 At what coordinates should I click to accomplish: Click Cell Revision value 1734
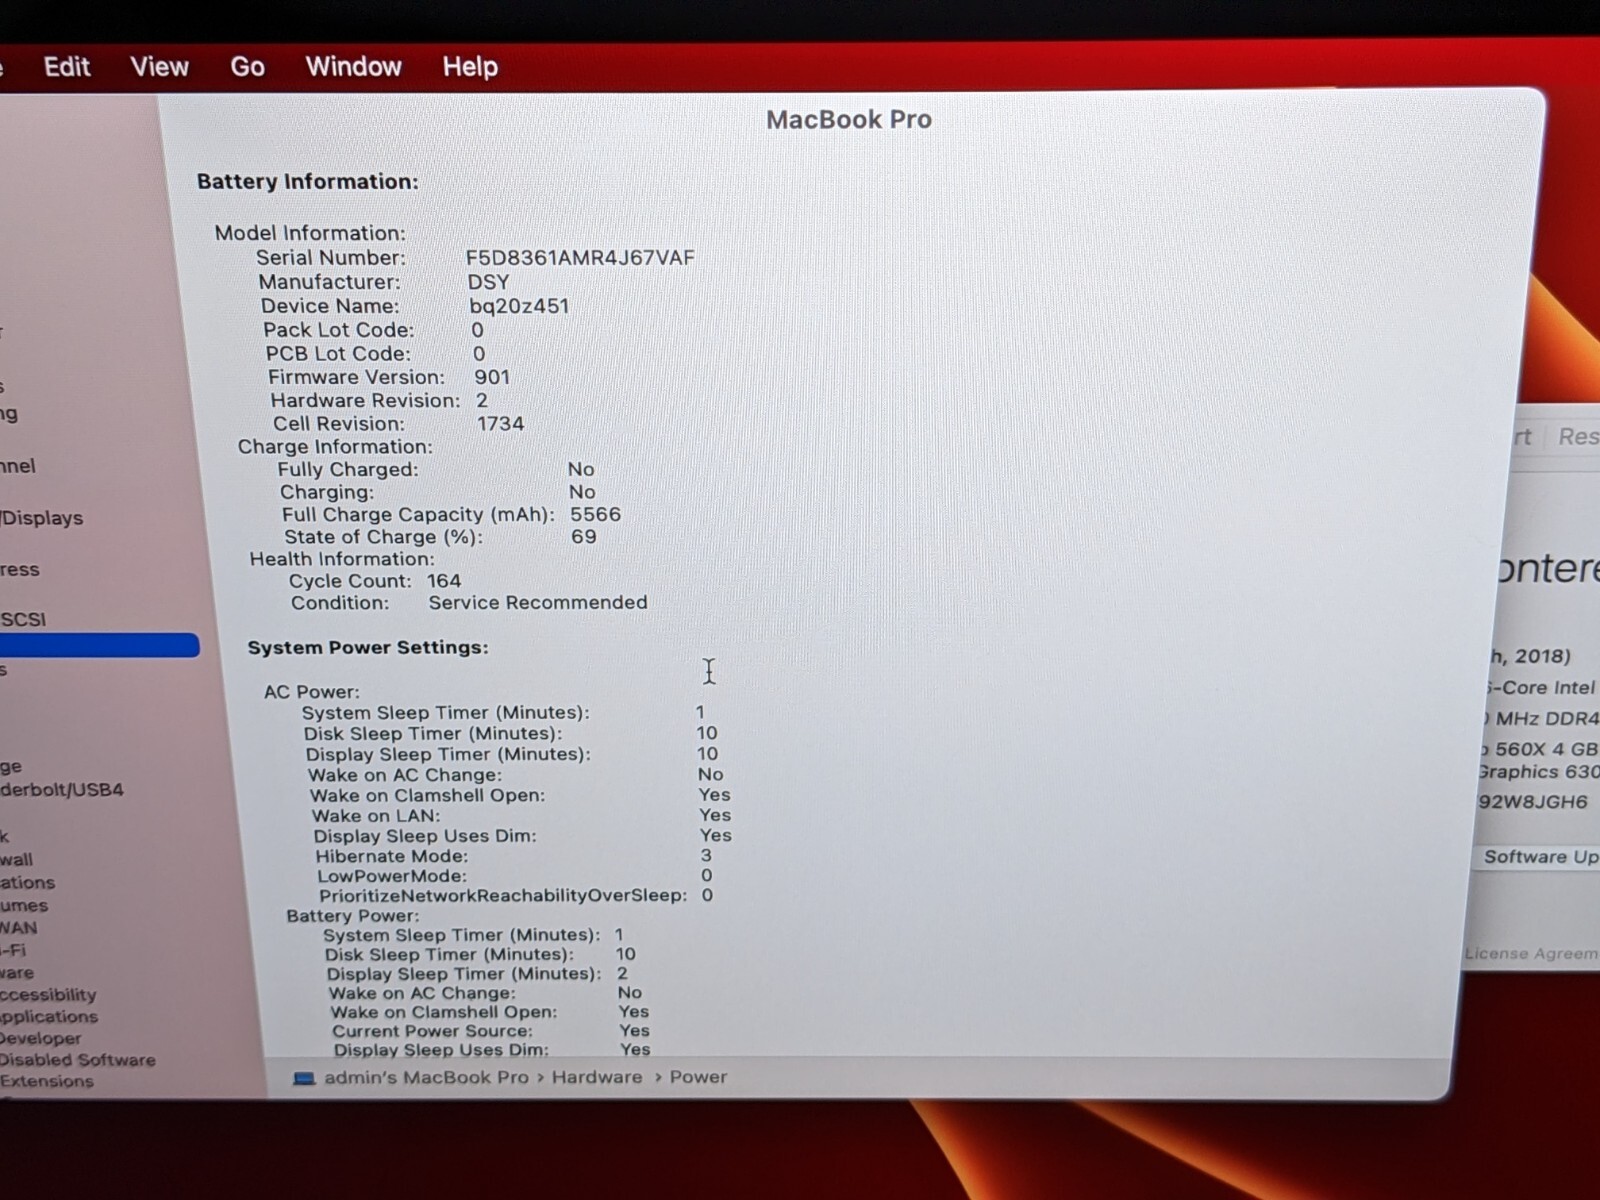(500, 423)
